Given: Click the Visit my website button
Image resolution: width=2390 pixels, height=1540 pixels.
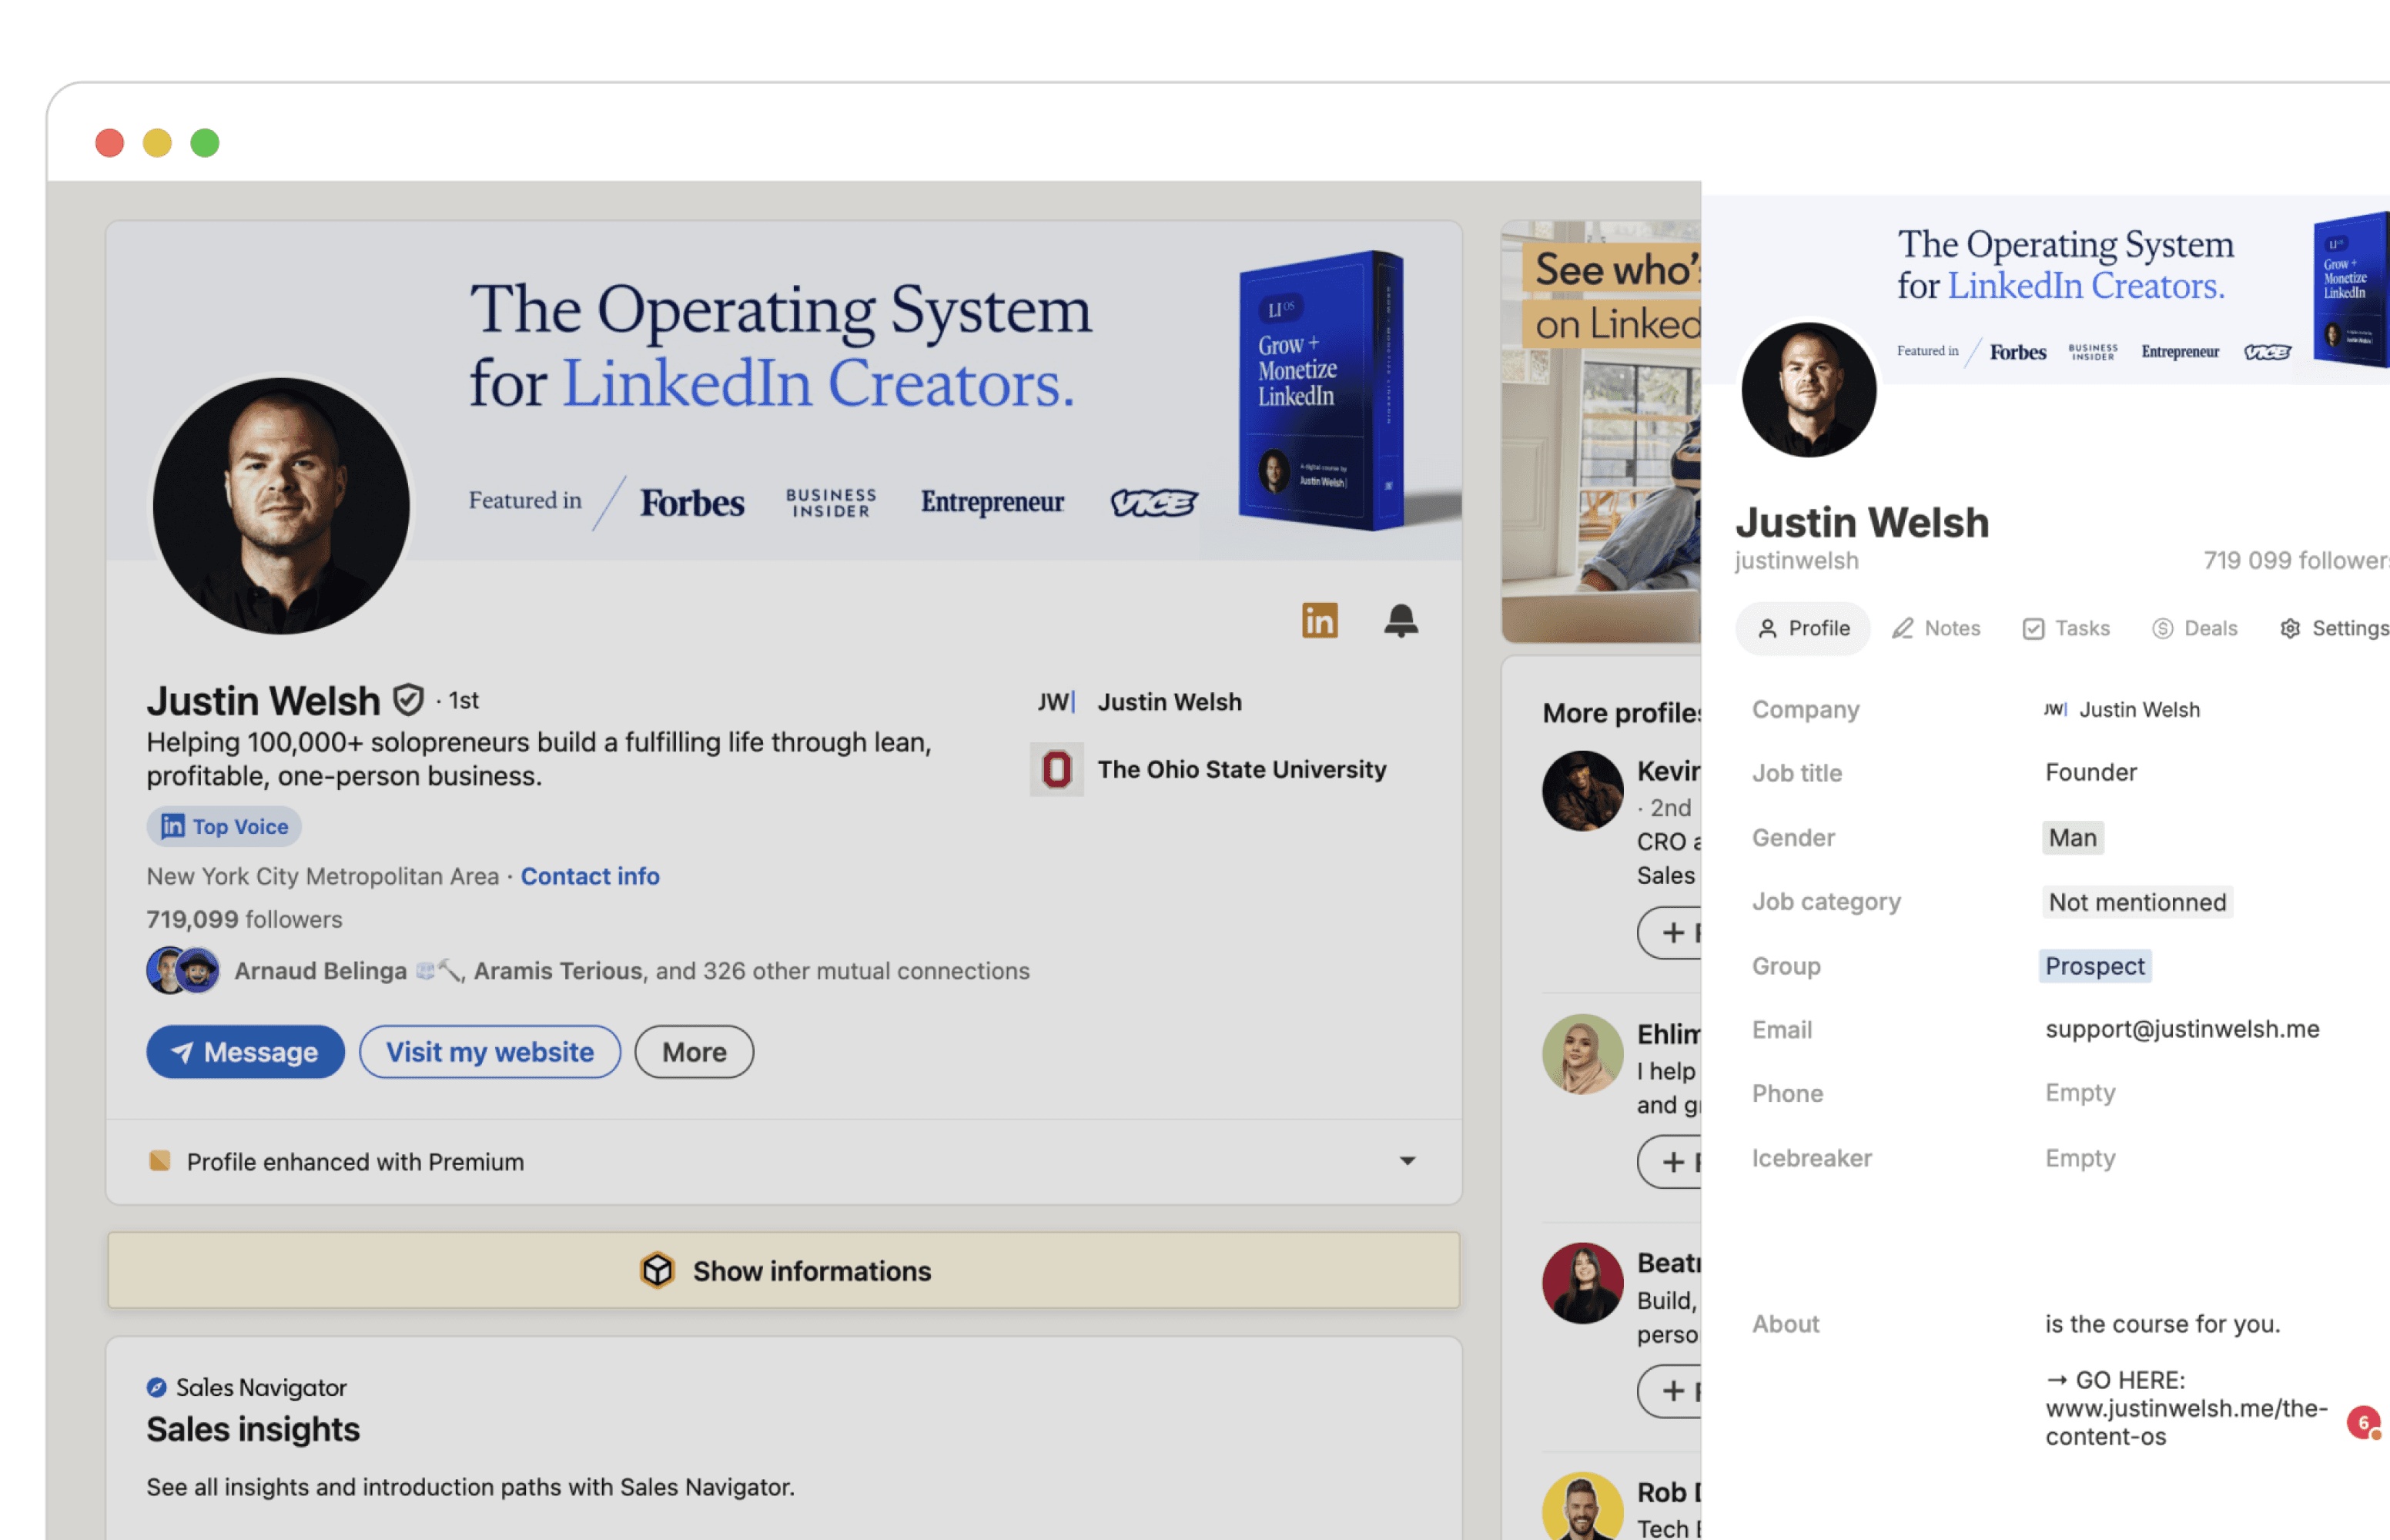Looking at the screenshot, I should 490,1052.
